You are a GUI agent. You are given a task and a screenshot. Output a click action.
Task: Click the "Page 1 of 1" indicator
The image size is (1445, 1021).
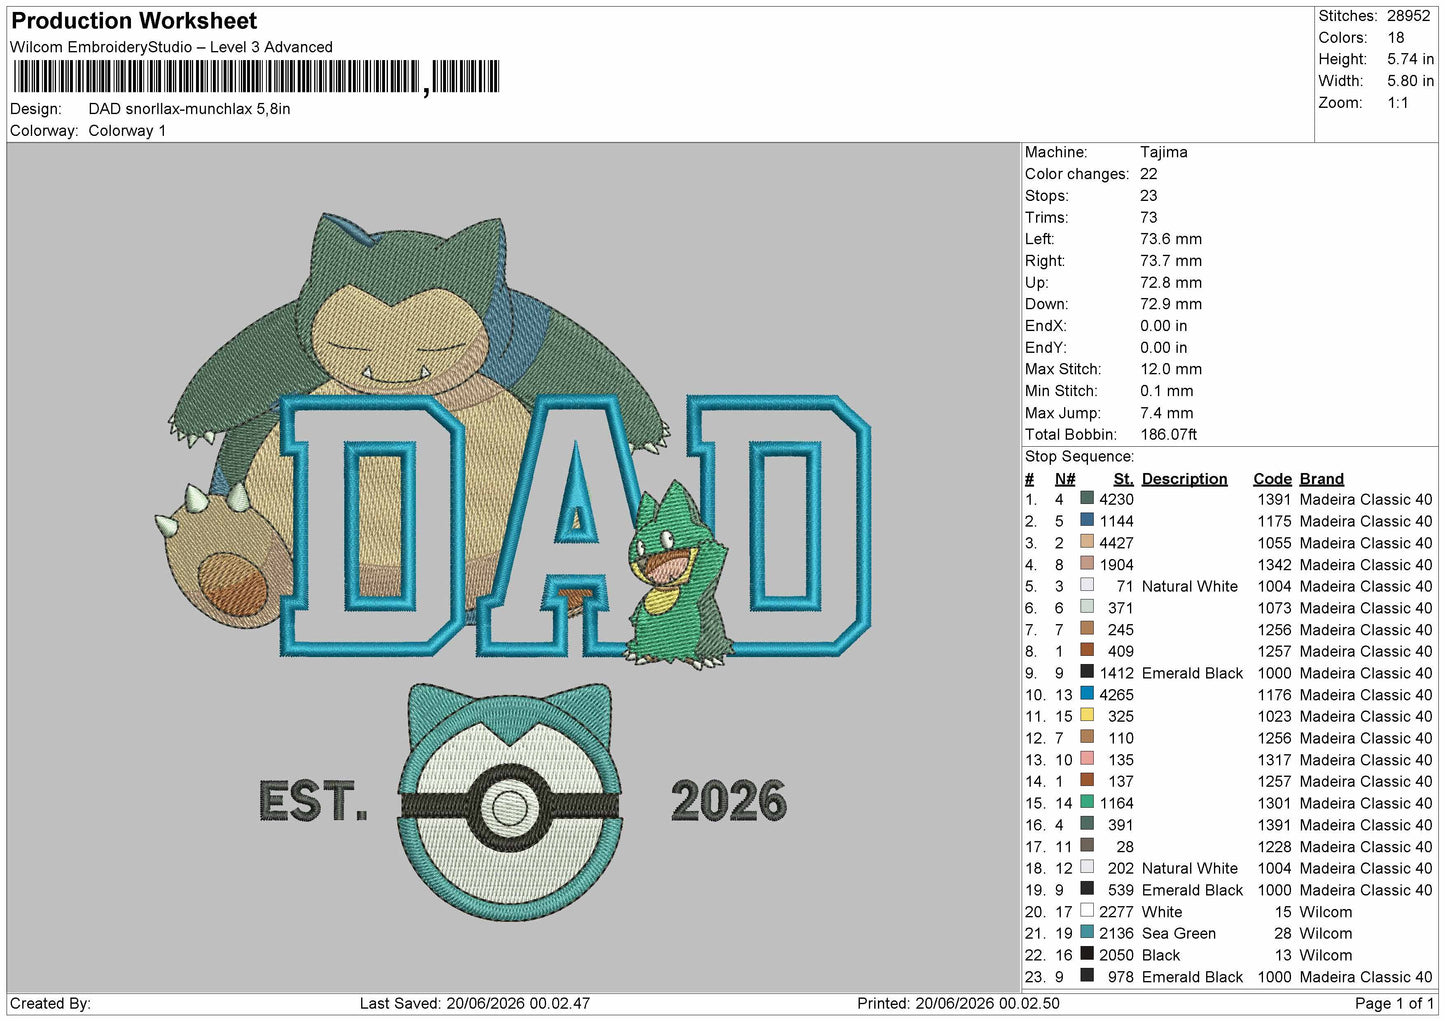click(x=1394, y=1003)
